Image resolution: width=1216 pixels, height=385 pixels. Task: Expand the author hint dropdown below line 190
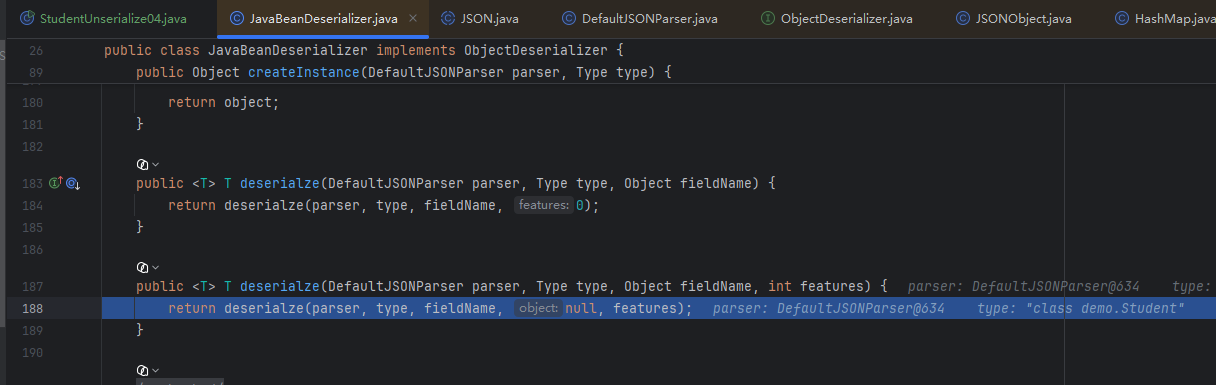point(155,371)
